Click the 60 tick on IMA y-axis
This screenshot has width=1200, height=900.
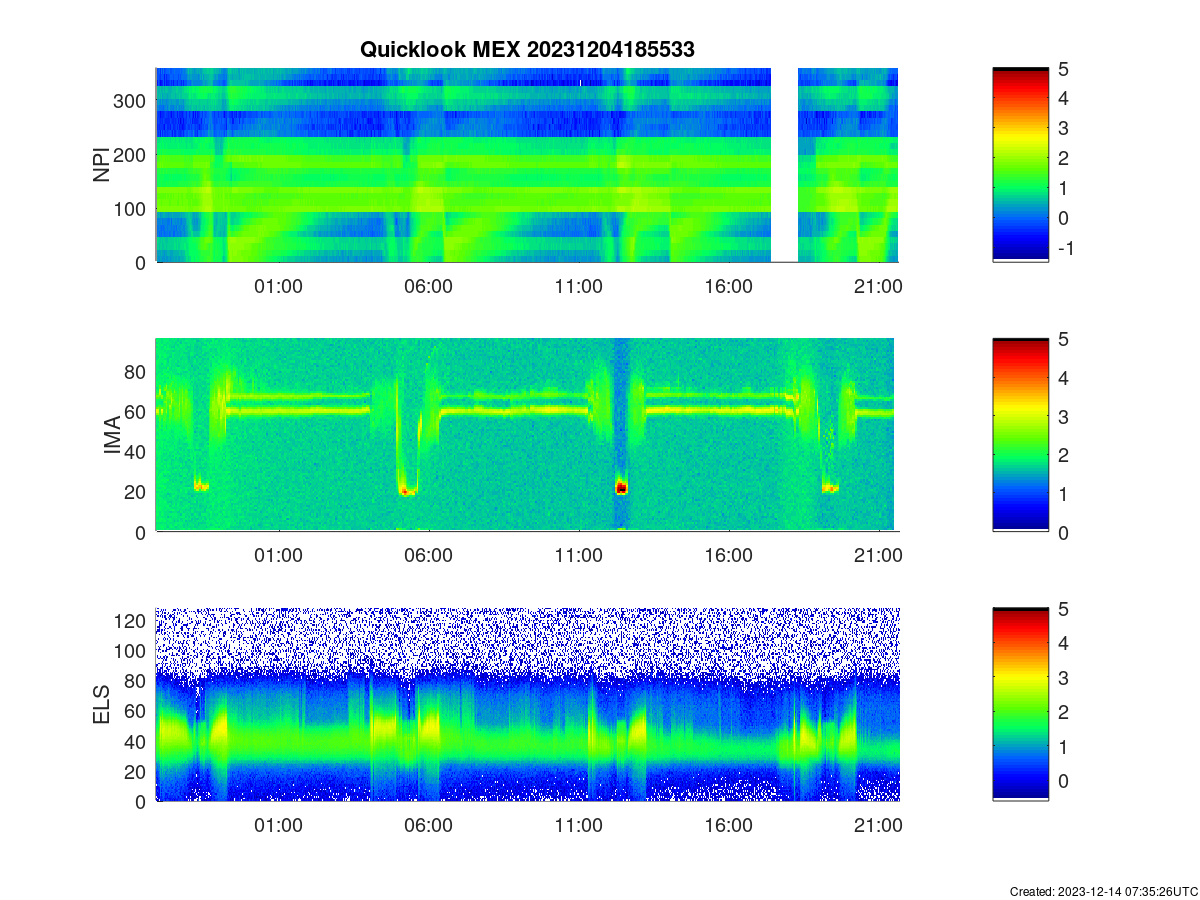click(137, 412)
